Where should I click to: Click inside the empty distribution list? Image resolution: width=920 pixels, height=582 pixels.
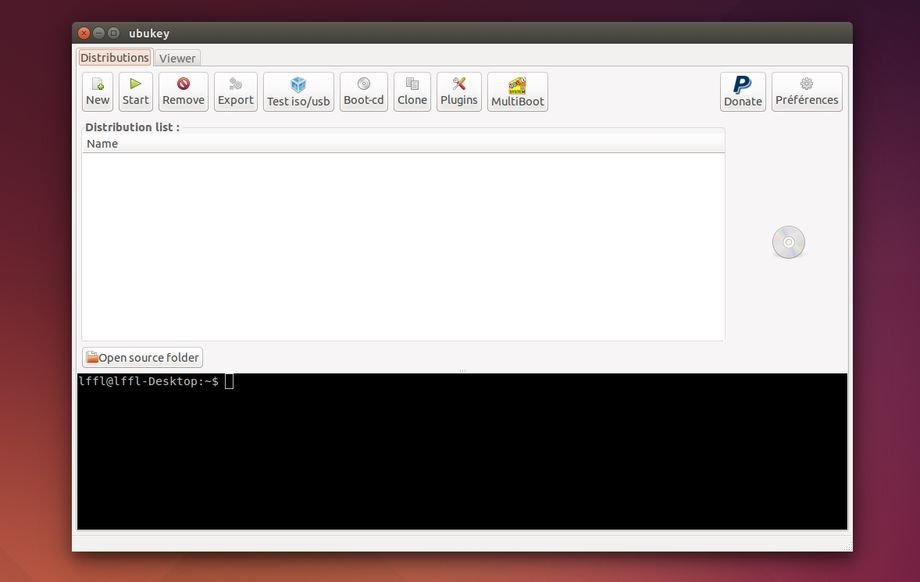click(x=402, y=246)
